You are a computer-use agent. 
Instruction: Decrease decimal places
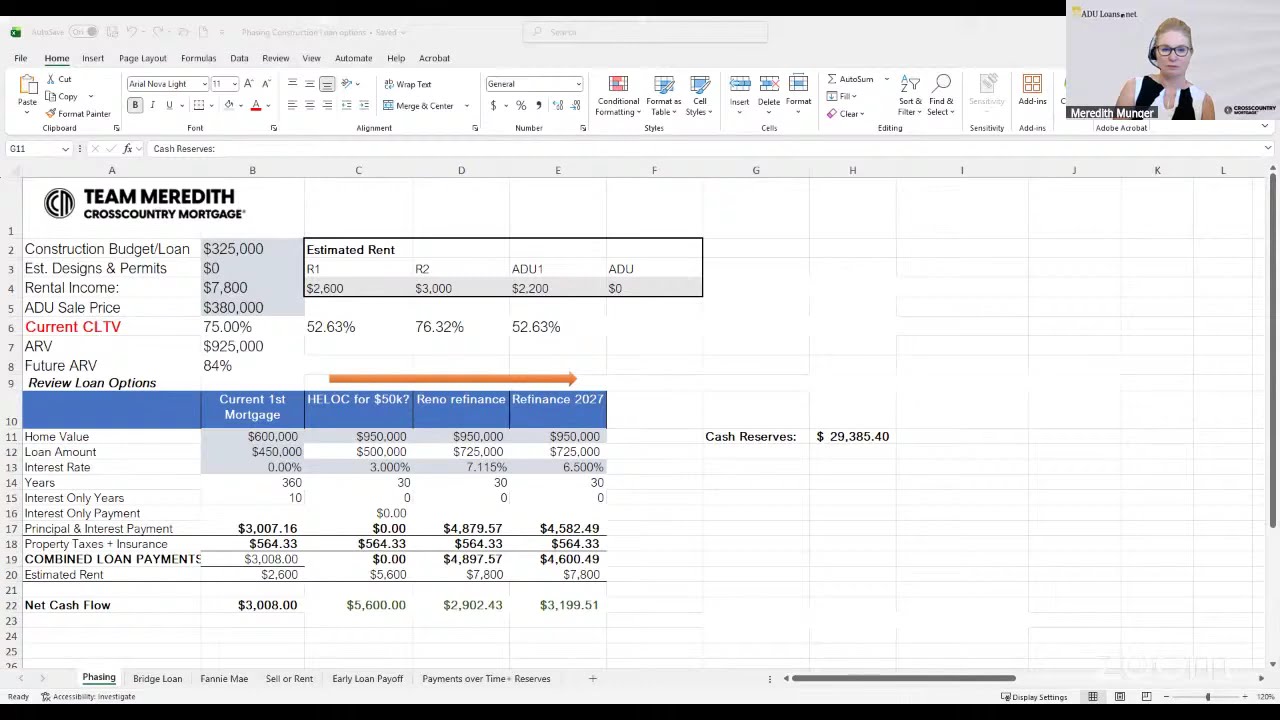coord(575,105)
